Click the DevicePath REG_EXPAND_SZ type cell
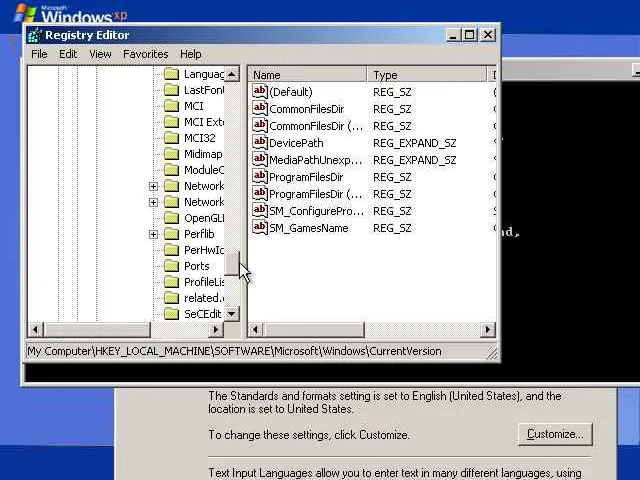 (x=415, y=143)
